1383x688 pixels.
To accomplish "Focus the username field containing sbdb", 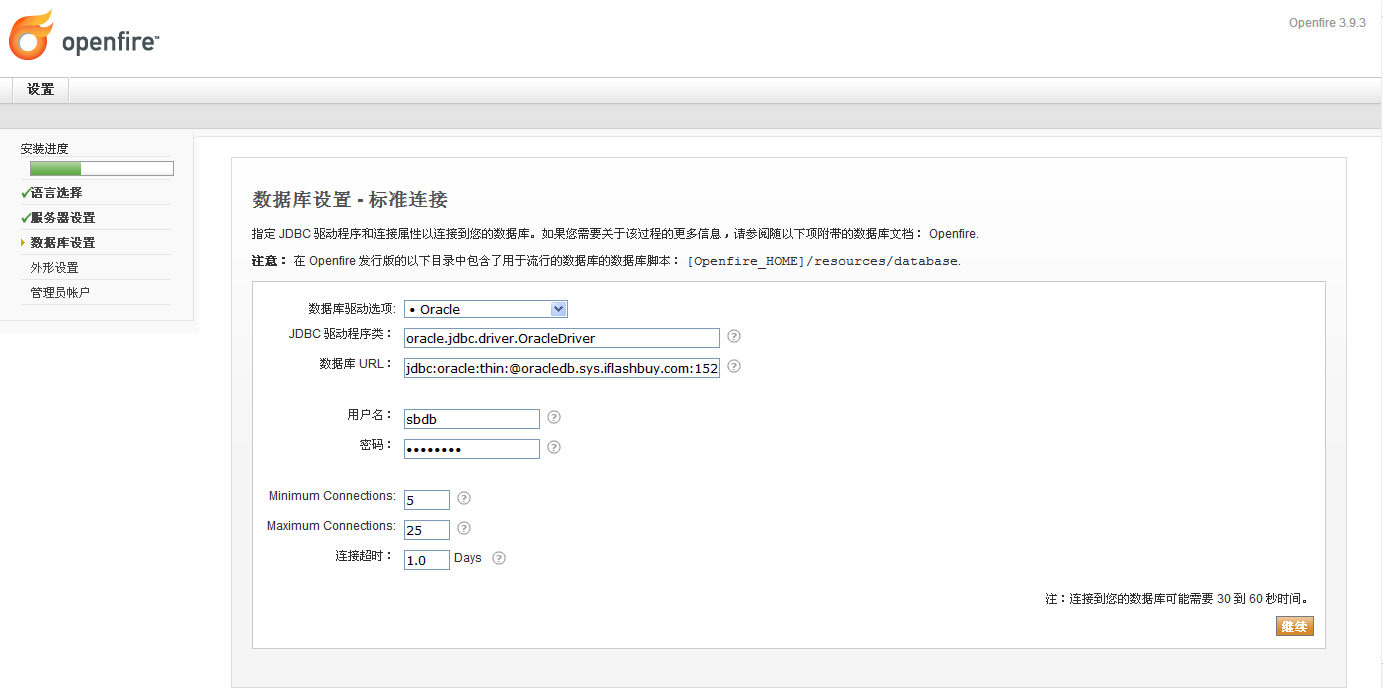I will tap(472, 419).
